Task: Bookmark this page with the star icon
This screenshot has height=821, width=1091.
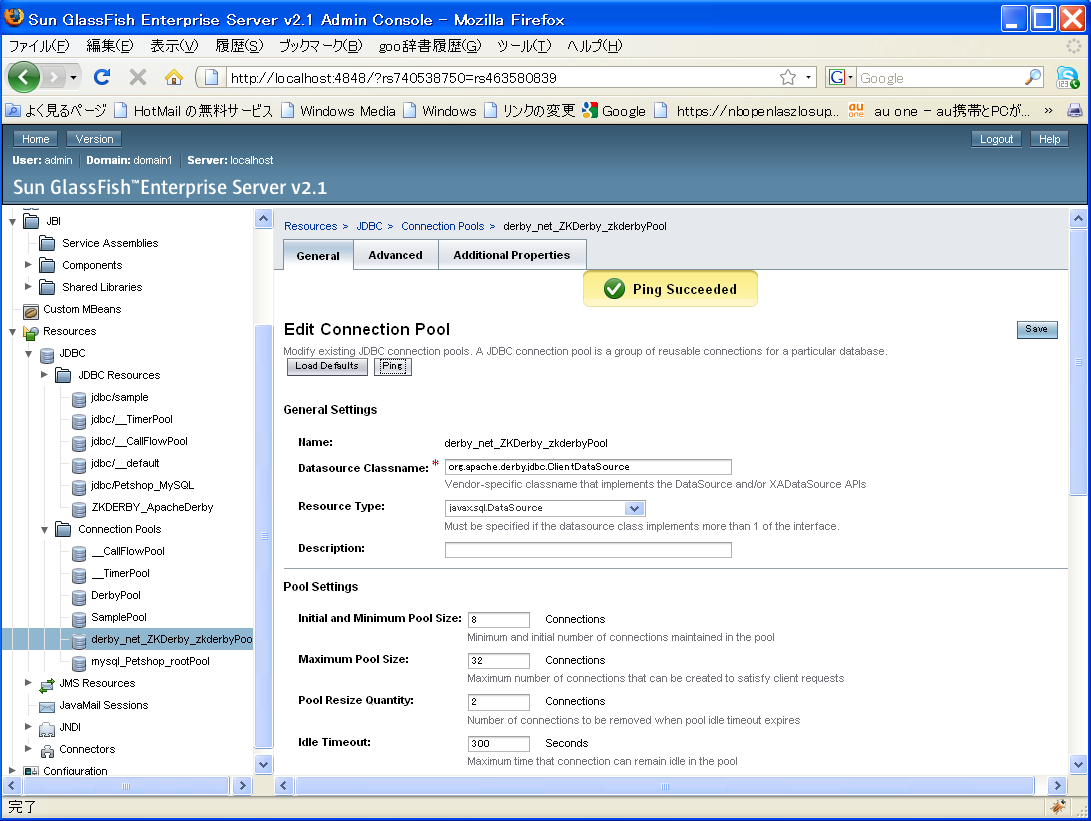Action: click(788, 77)
